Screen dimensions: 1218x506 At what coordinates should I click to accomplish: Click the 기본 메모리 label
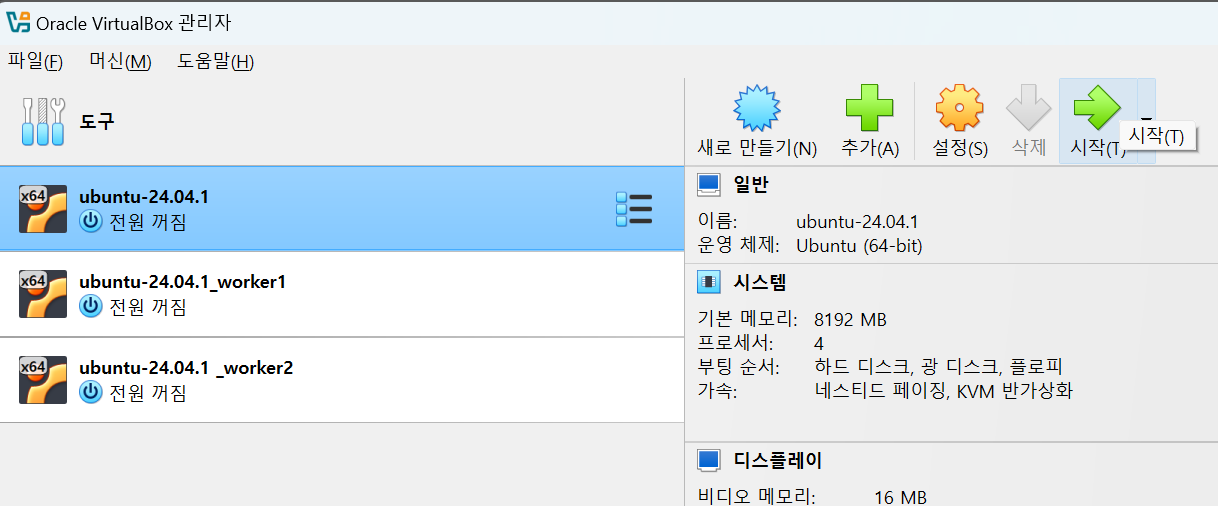[747, 320]
